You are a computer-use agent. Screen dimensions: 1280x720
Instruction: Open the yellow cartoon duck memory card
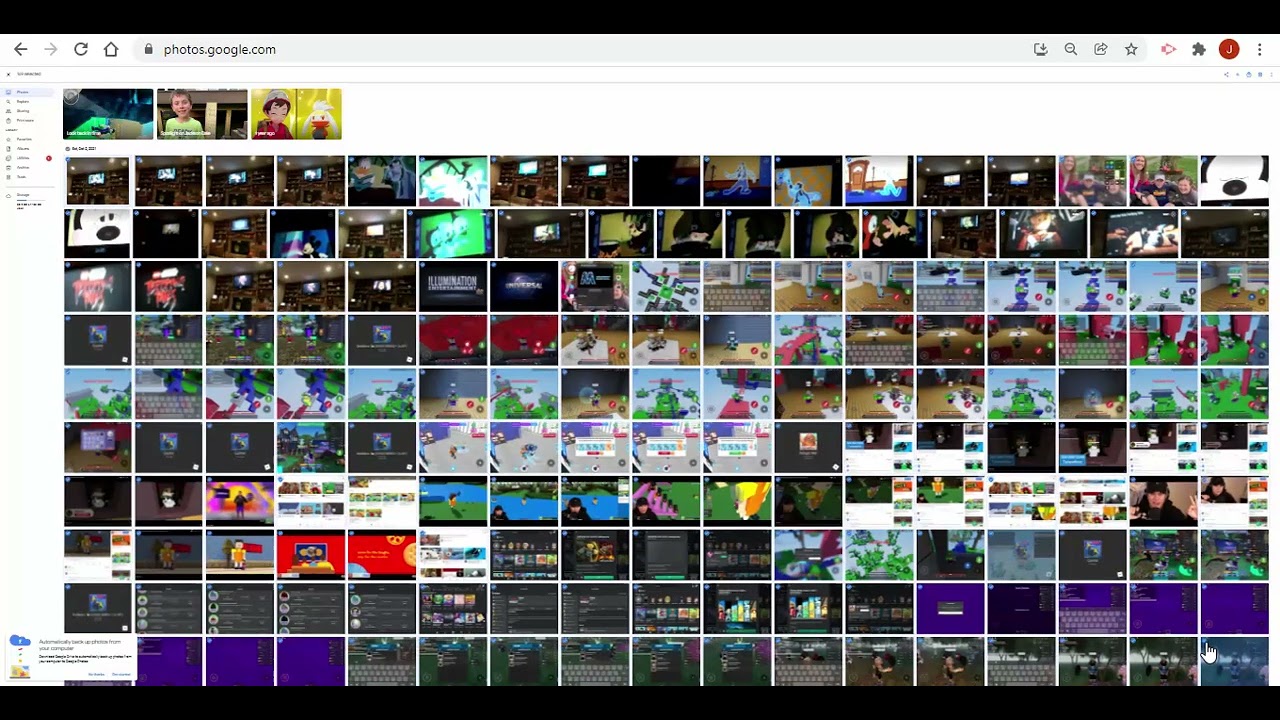pos(296,114)
